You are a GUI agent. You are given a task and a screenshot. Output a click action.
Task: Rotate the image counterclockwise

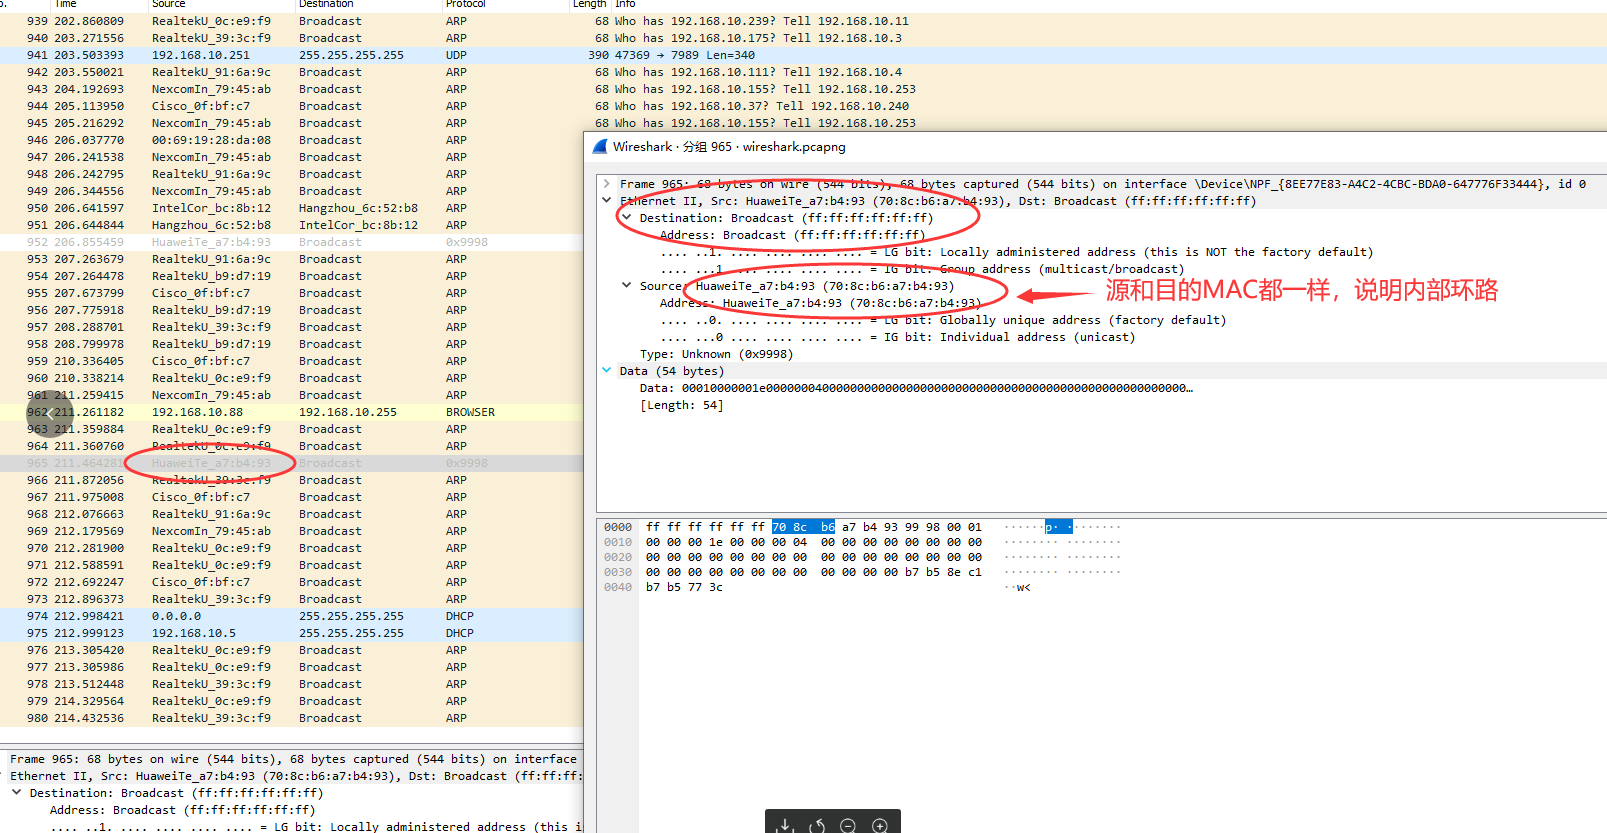click(x=817, y=825)
